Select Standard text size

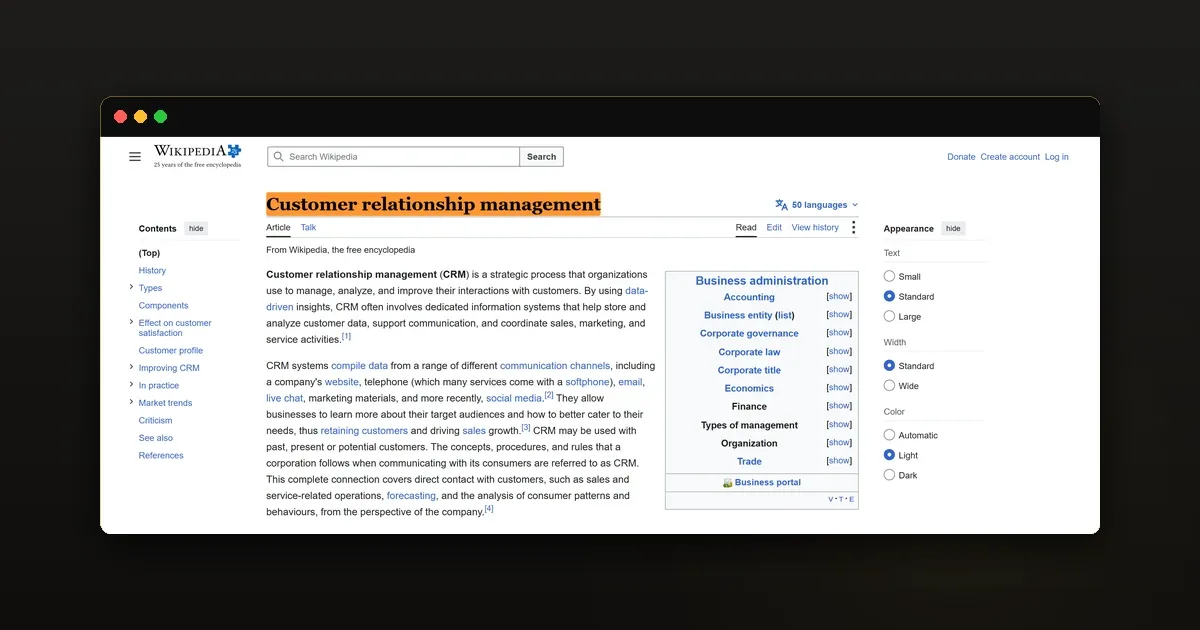(x=889, y=296)
